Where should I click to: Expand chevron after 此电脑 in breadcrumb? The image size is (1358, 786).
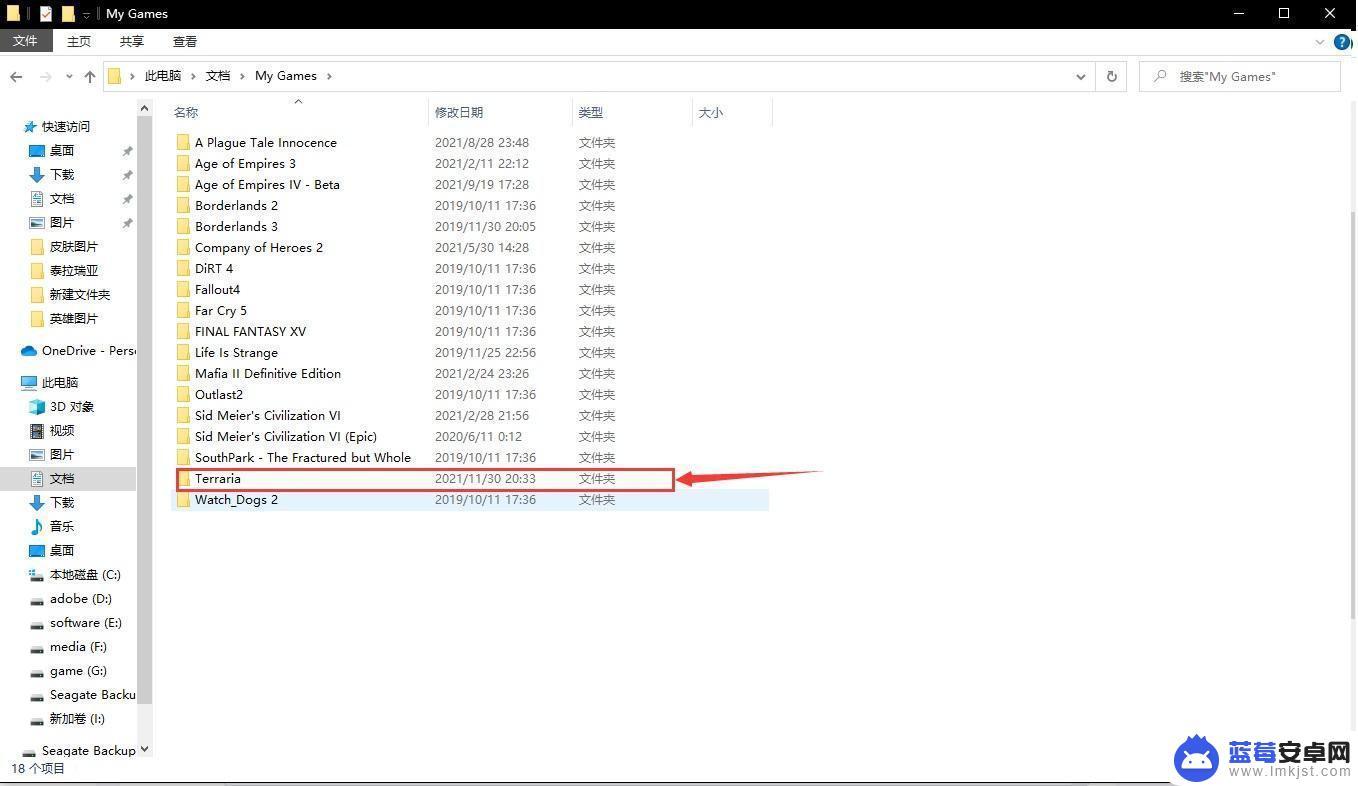click(193, 76)
